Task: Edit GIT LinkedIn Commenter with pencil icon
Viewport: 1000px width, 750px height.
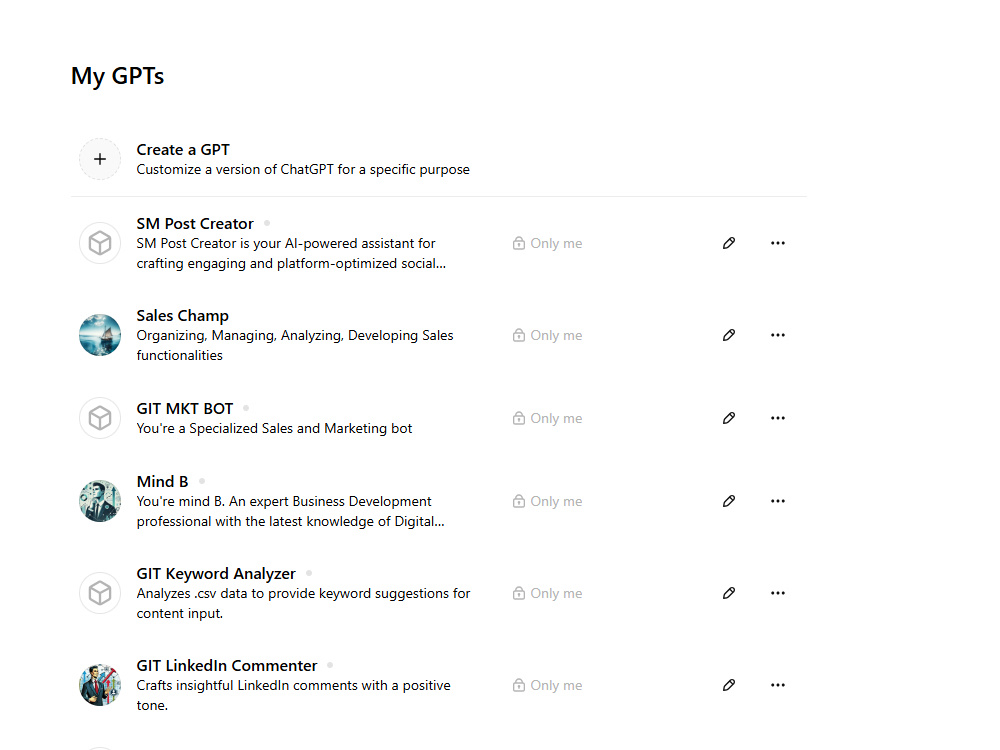Action: pos(729,685)
